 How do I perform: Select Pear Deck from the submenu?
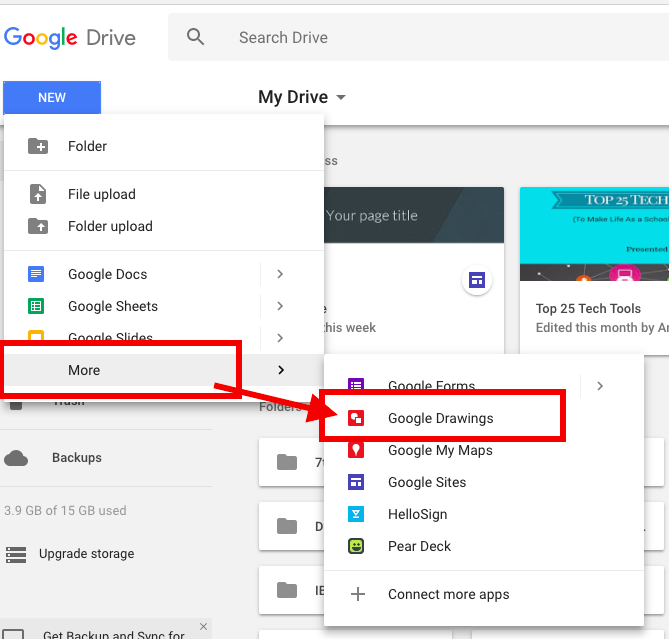pos(484,546)
